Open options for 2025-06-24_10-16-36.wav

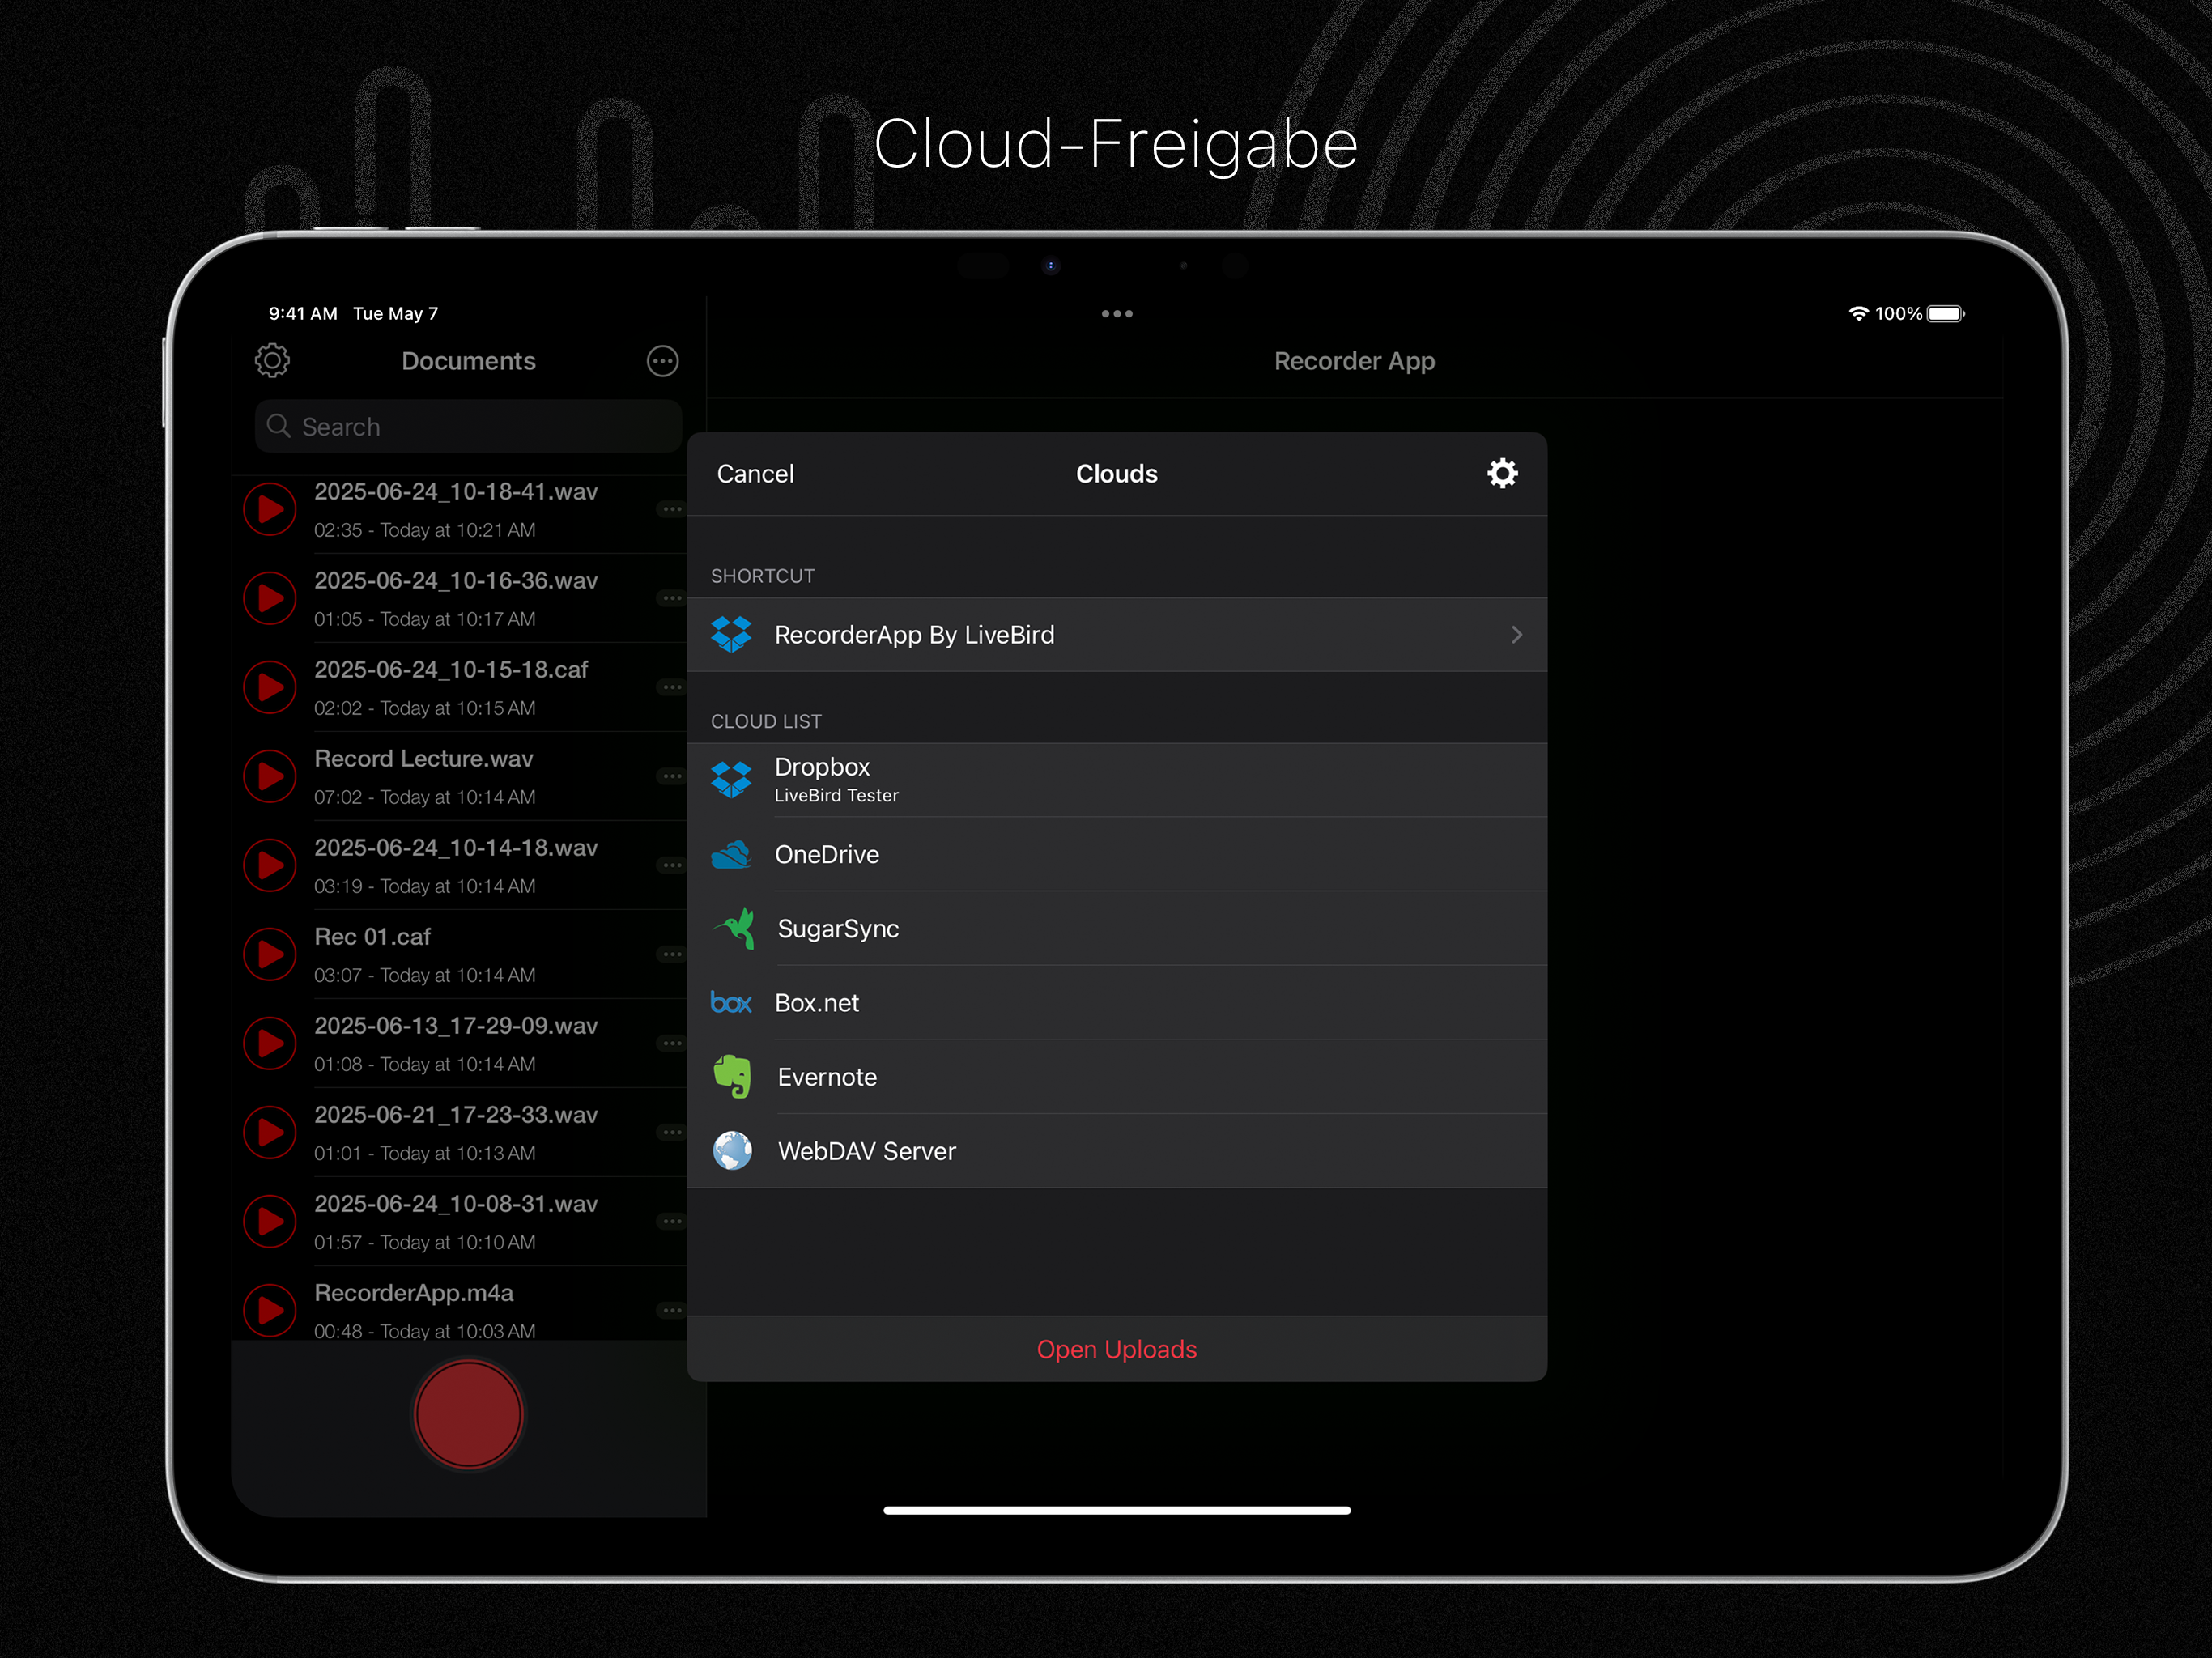tap(671, 599)
